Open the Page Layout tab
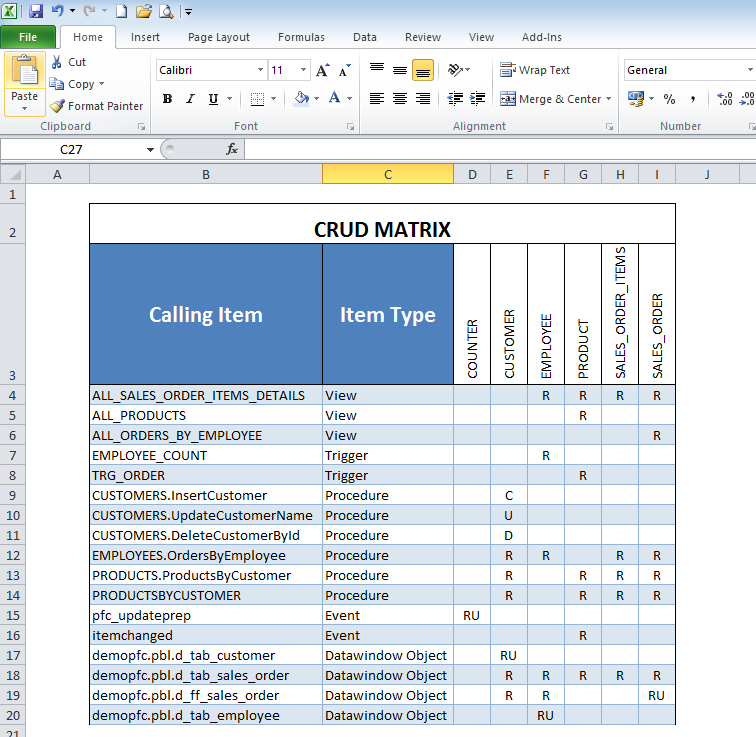This screenshot has width=756, height=737. pos(219,37)
